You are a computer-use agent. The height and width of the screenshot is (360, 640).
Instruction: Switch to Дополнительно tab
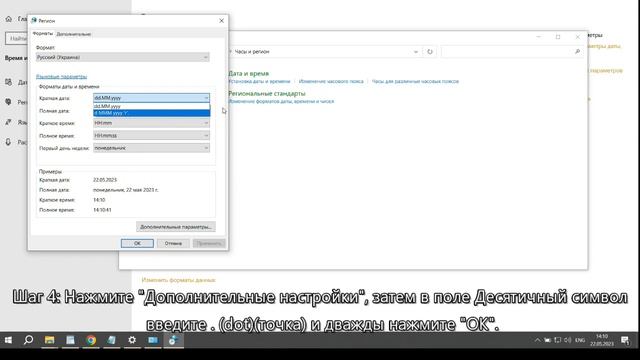(73, 34)
